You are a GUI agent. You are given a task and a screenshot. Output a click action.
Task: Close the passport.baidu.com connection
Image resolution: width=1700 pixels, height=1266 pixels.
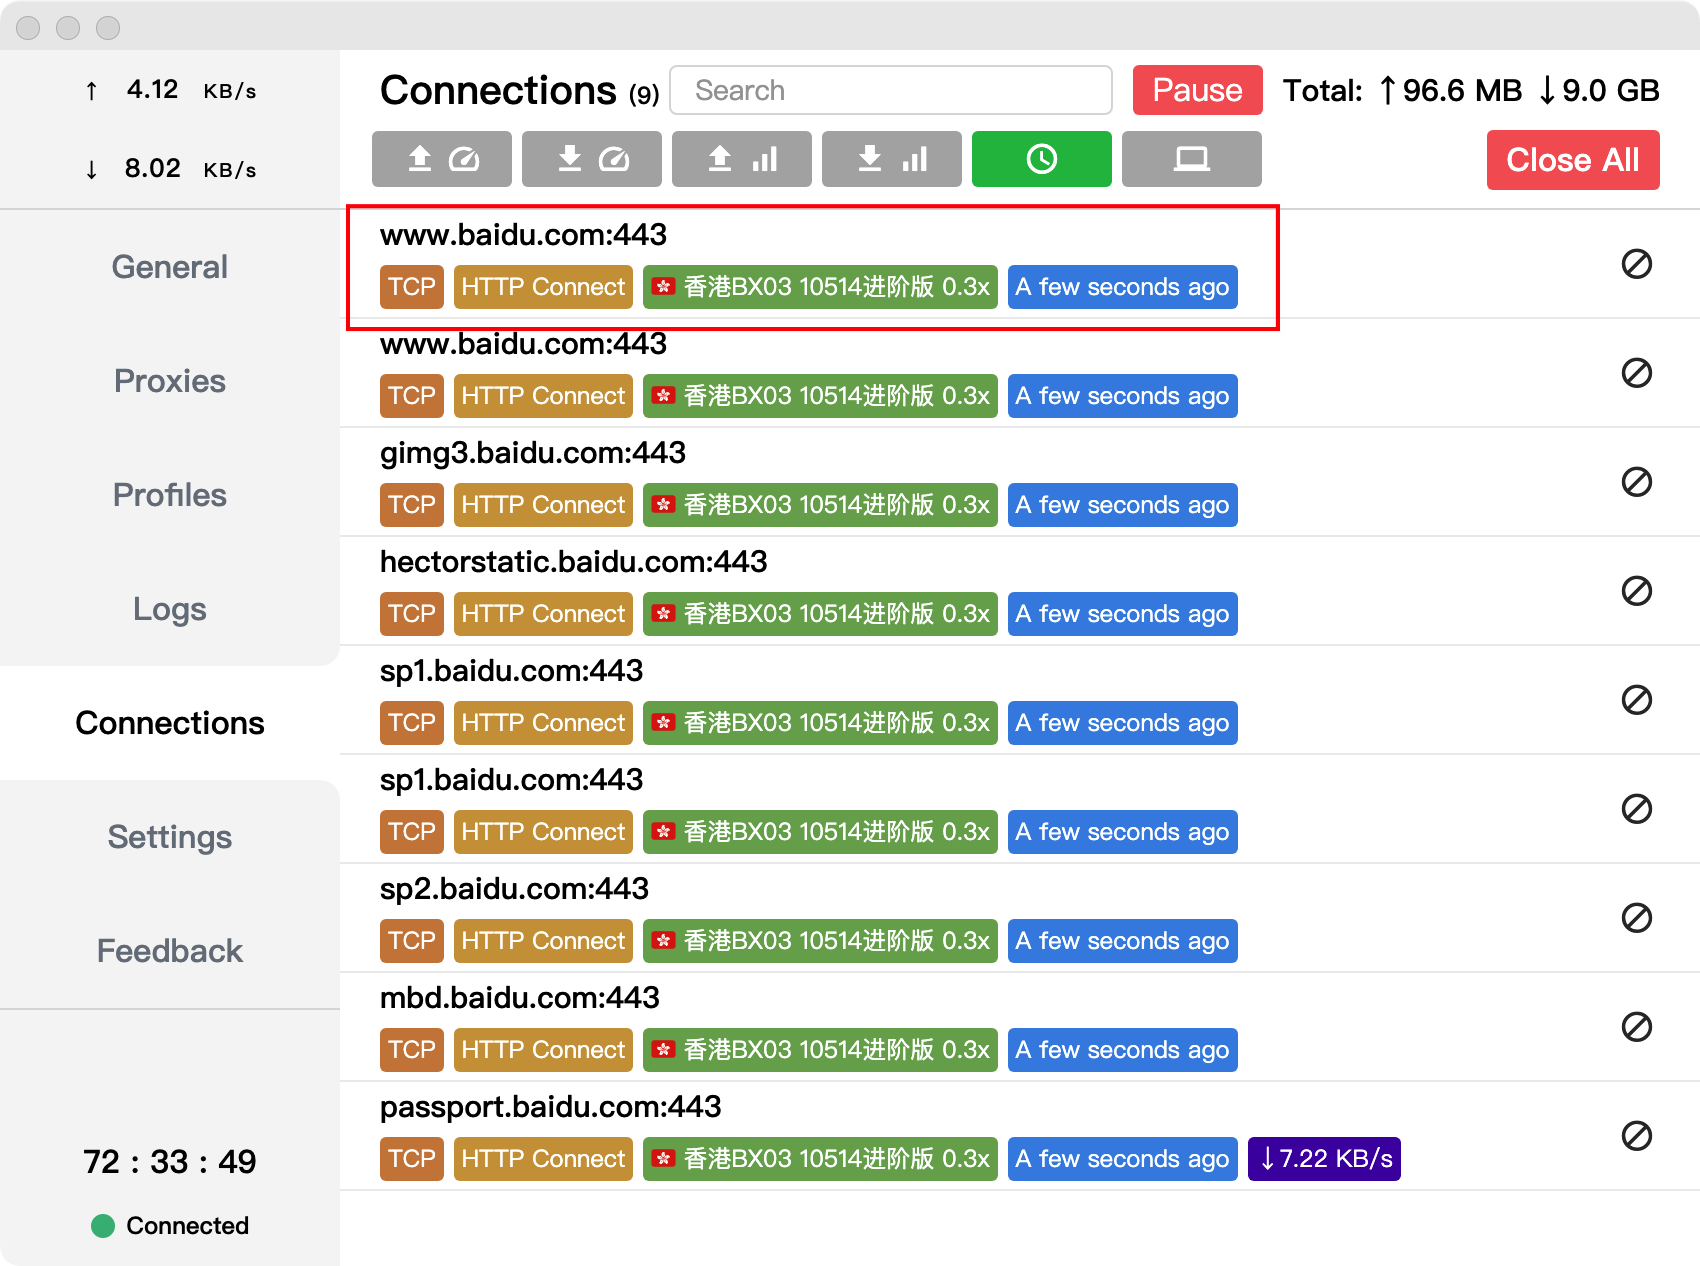coord(1636,1136)
